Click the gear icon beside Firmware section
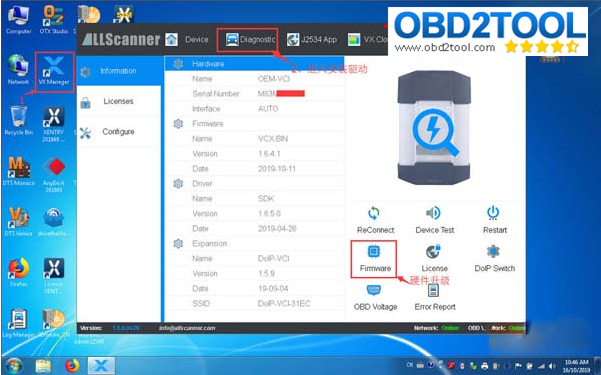Screen dimensions: 601x375 [178, 124]
